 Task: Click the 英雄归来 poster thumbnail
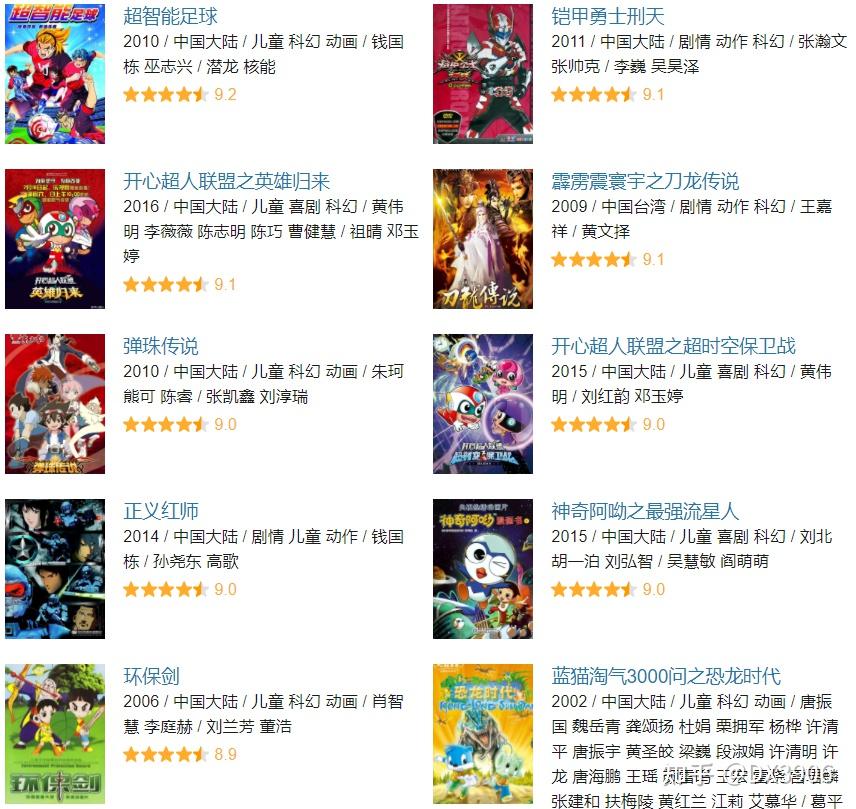click(x=55, y=239)
